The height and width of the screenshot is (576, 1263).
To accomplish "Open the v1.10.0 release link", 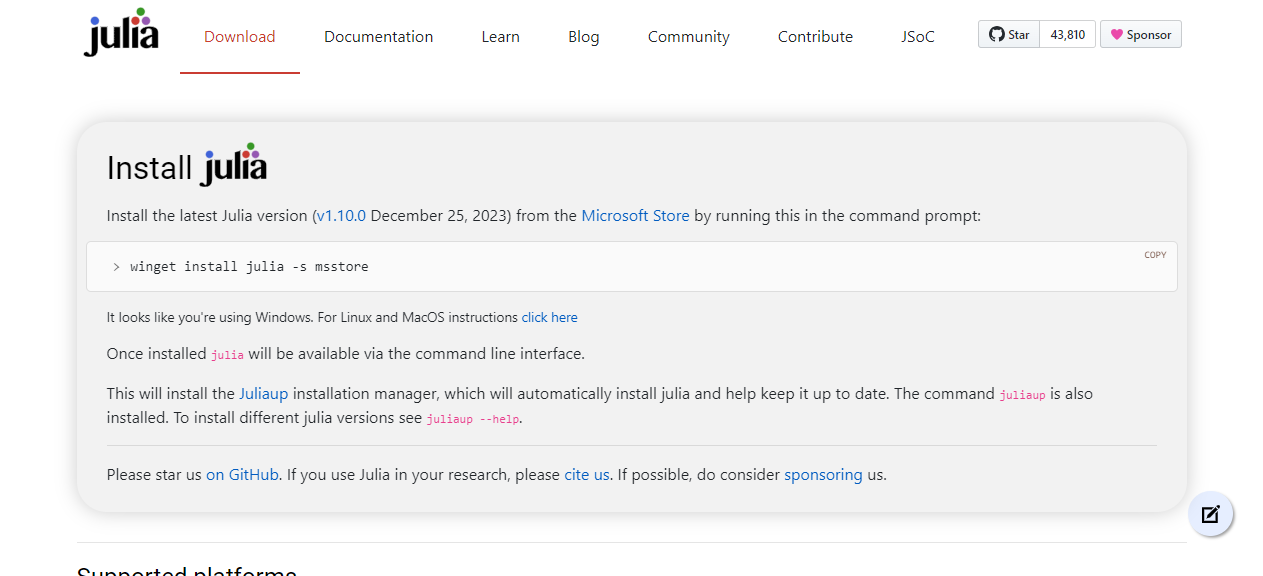I will [x=341, y=215].
